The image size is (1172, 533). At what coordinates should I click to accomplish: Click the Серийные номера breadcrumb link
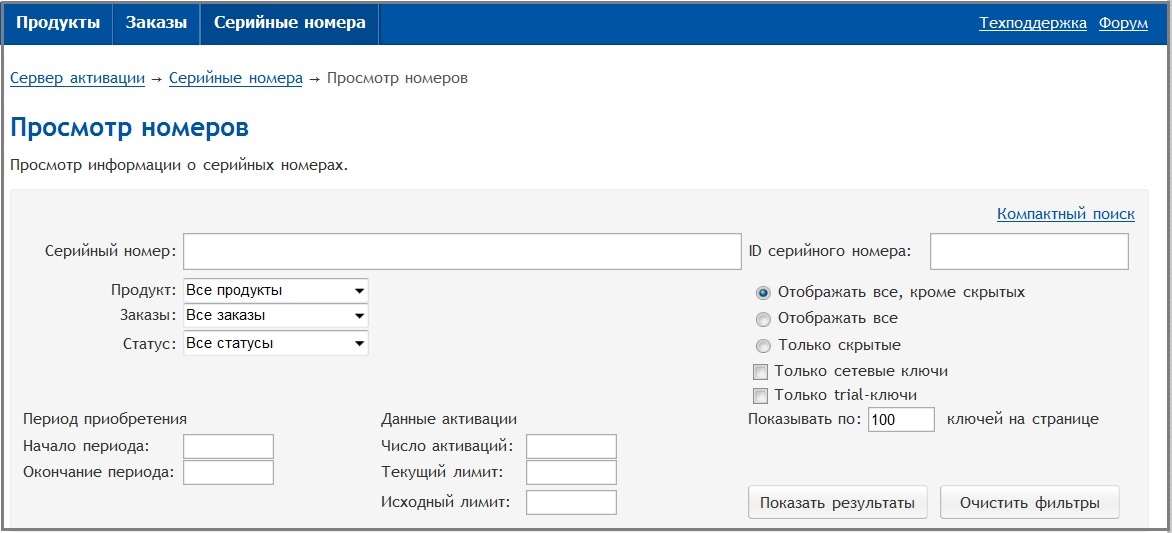click(x=235, y=78)
